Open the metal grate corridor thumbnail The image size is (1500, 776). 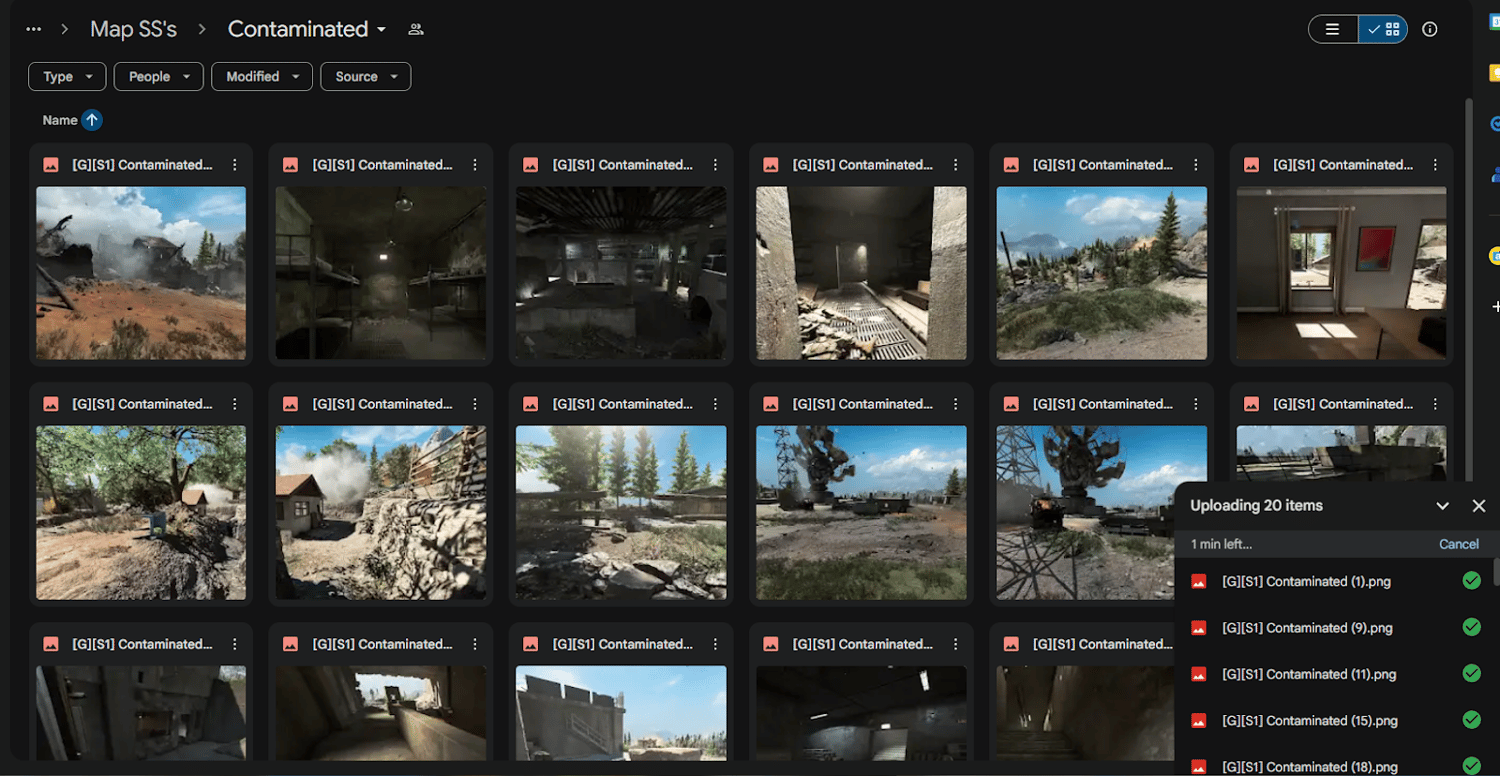pos(861,273)
